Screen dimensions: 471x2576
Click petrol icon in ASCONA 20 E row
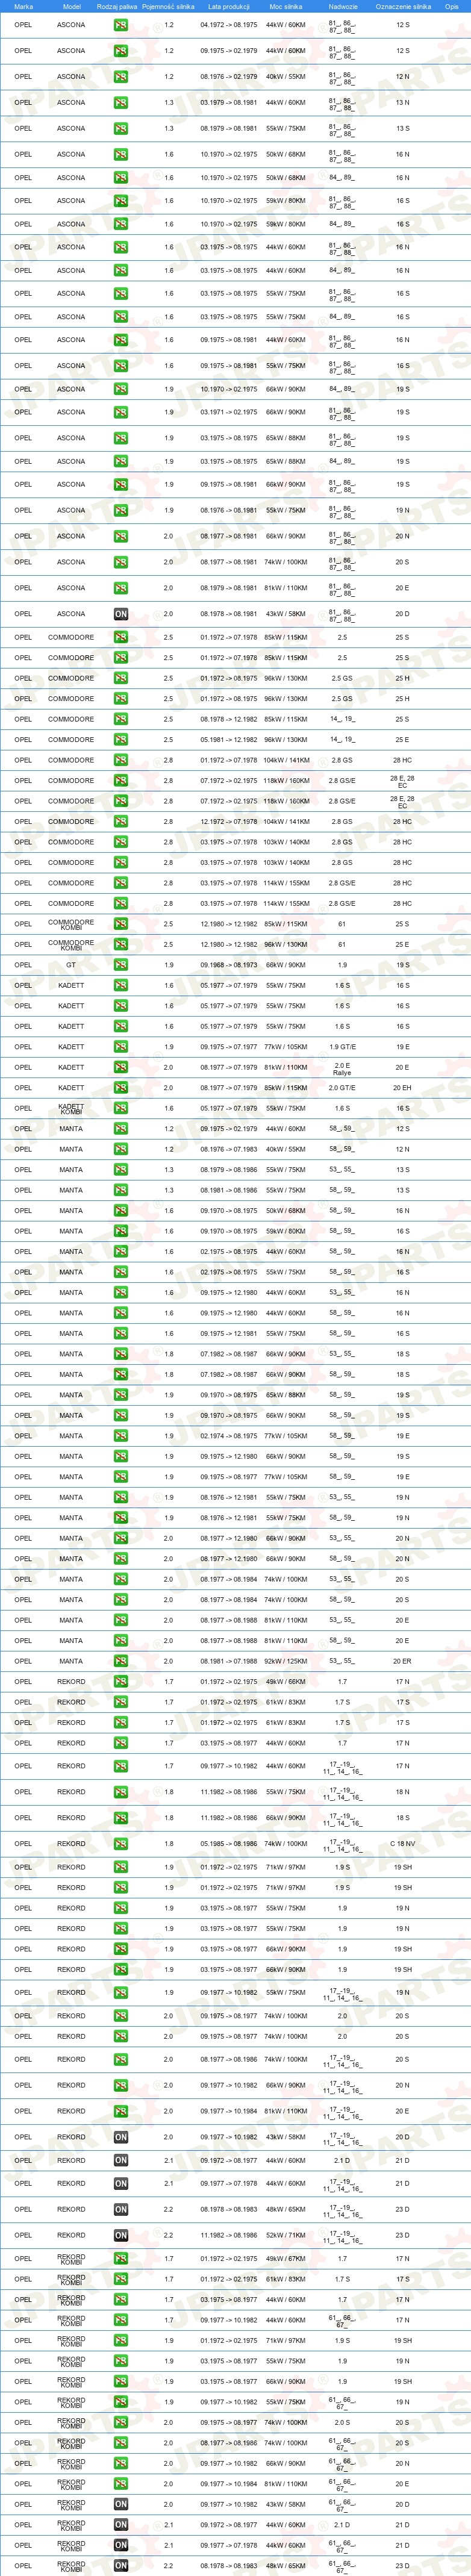[x=121, y=588]
